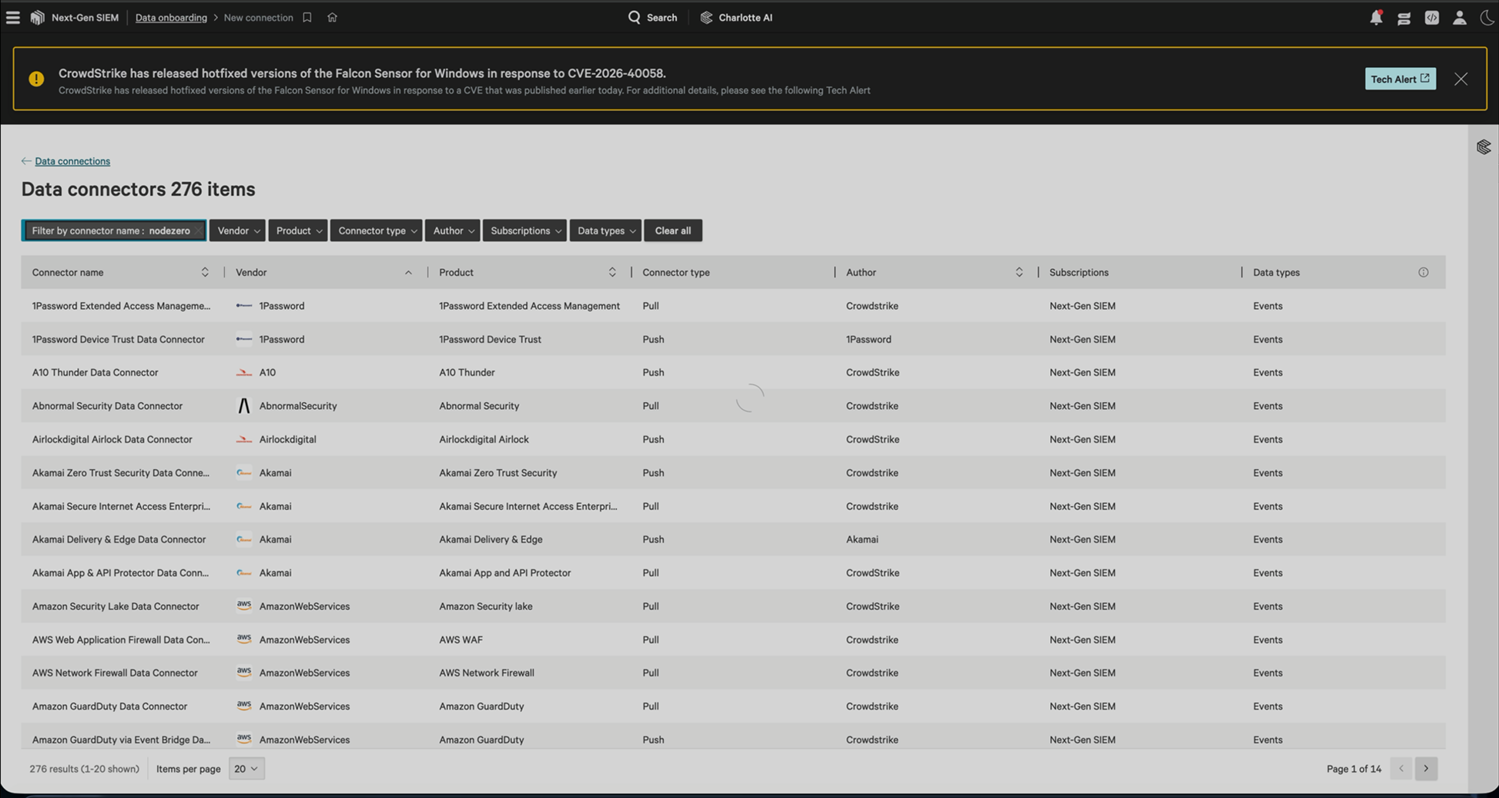Click the yellow warning icon in the banner
Image resolution: width=1499 pixels, height=798 pixels.
[x=36, y=79]
